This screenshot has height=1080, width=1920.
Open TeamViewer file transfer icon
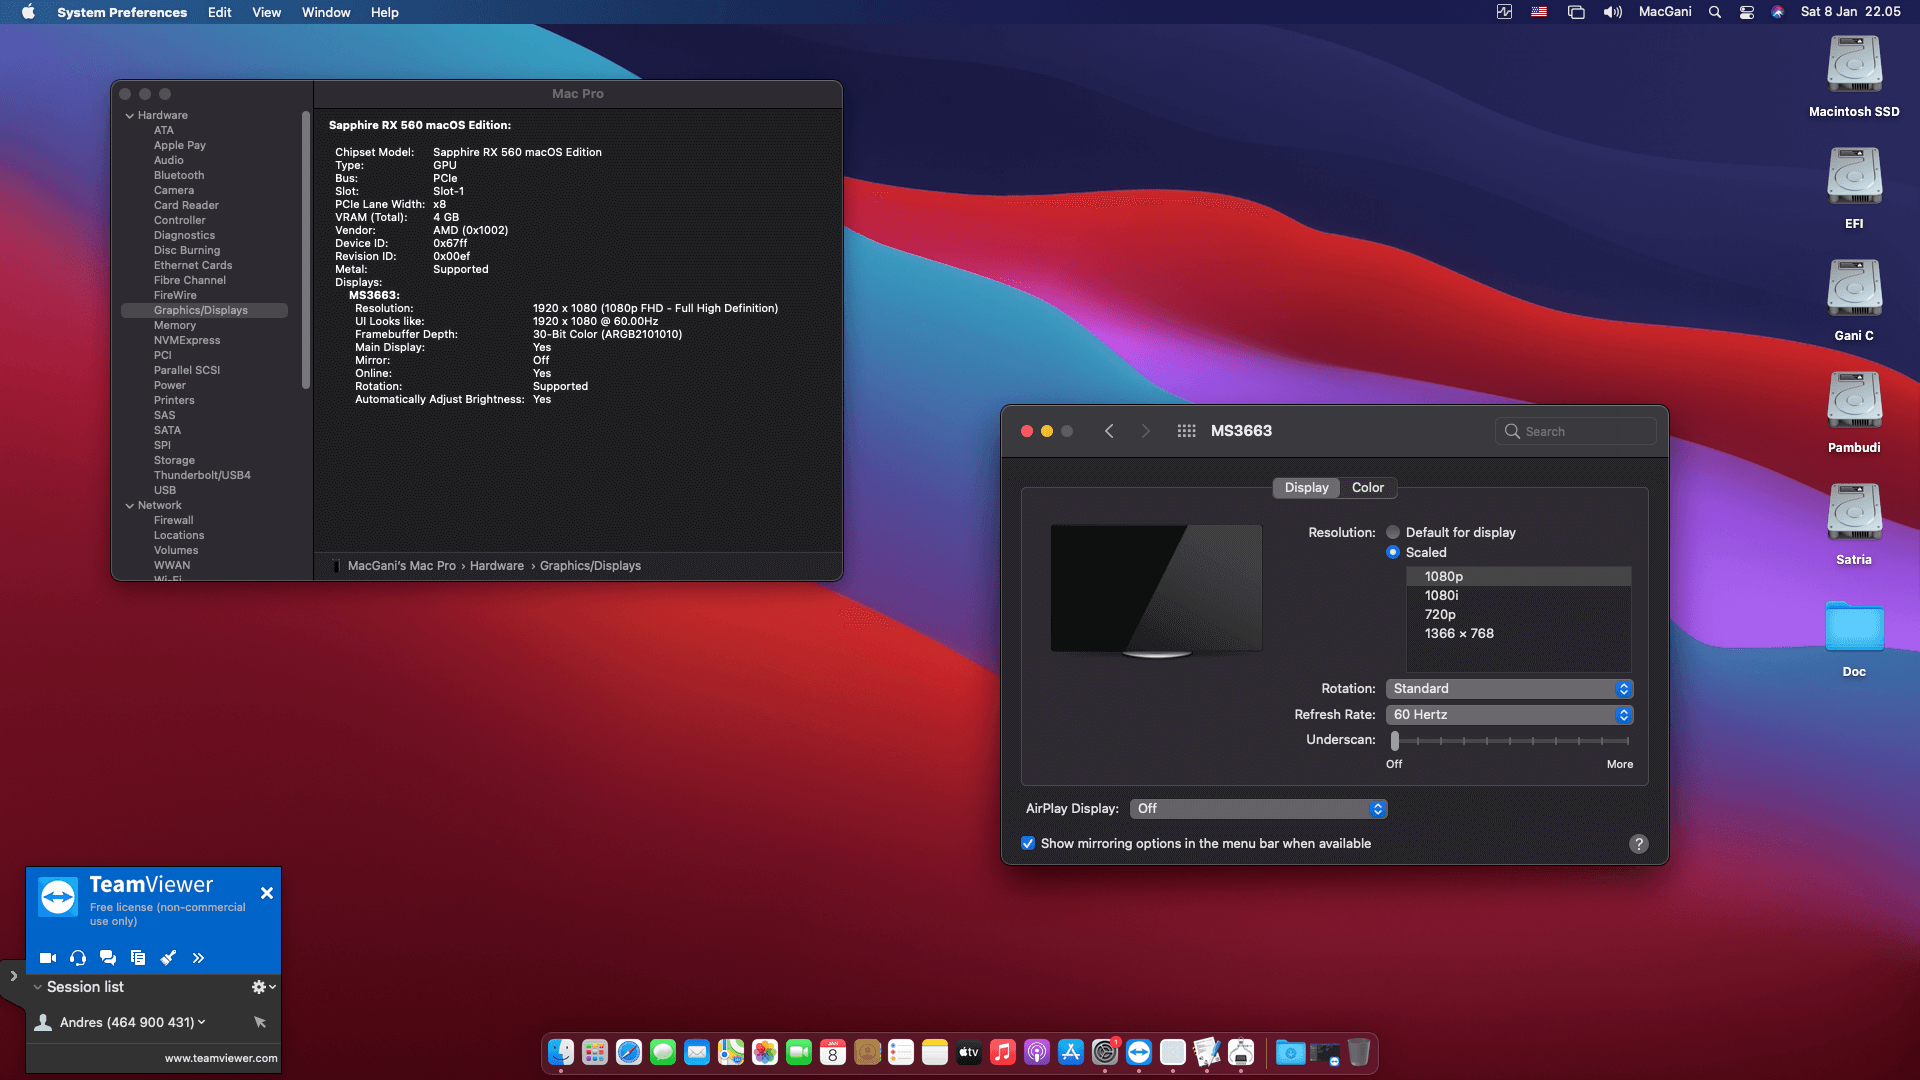click(137, 957)
